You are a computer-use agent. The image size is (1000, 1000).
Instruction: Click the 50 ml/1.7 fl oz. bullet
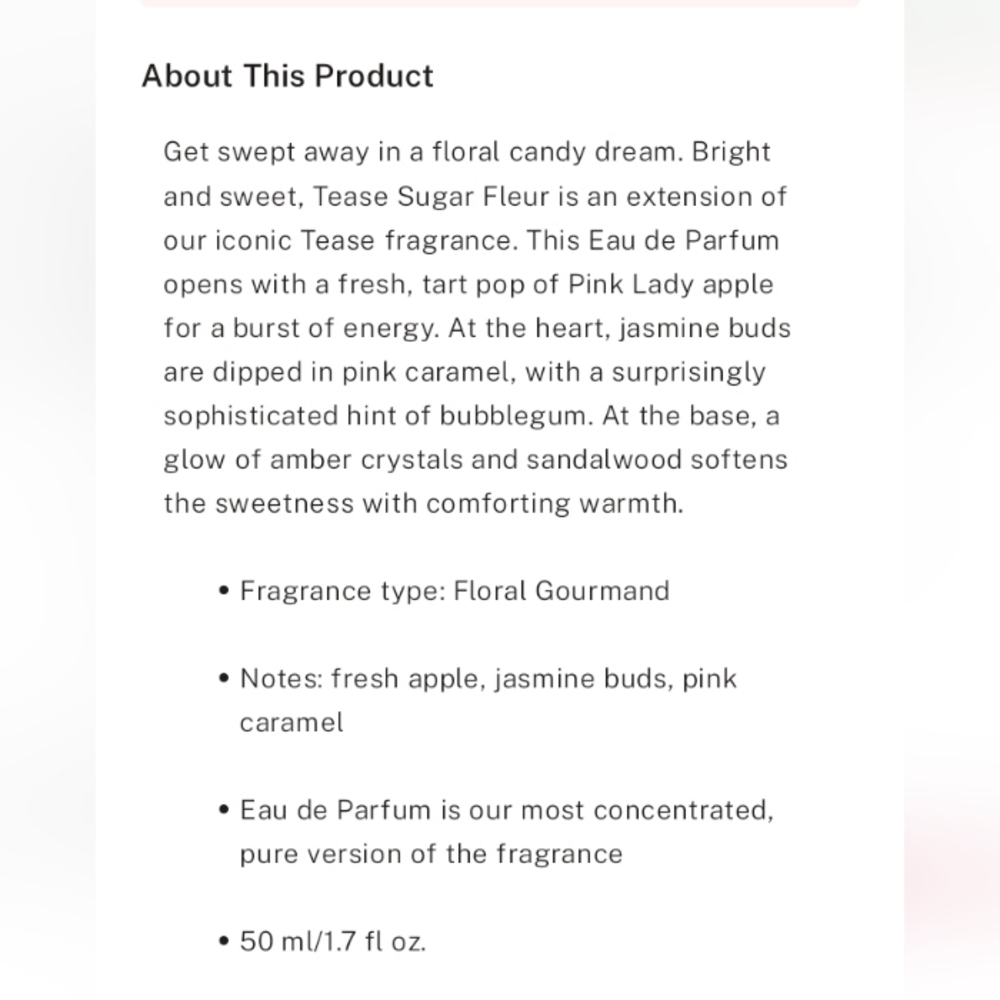[x=333, y=941]
